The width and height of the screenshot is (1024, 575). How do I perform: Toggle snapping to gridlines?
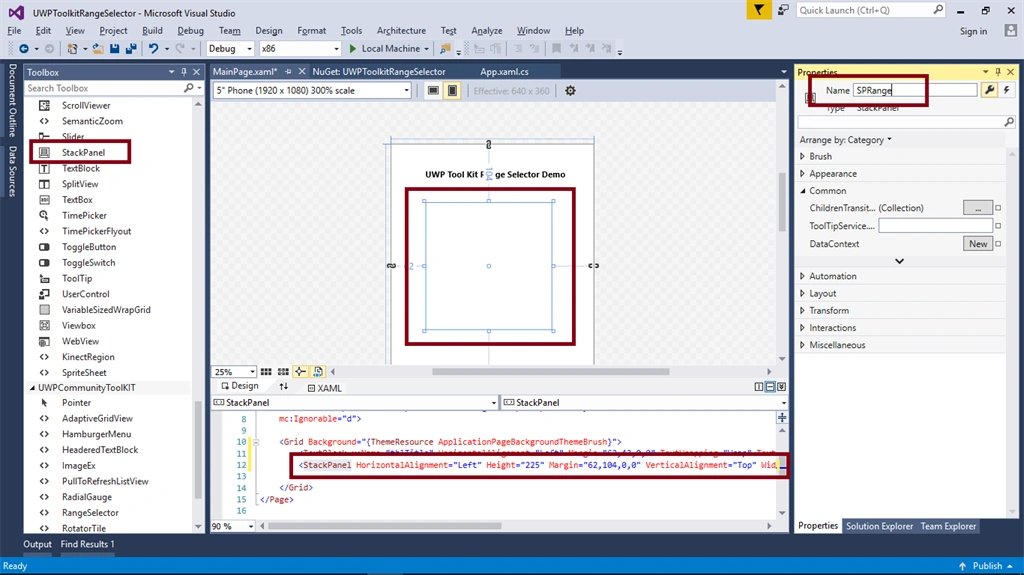pyautogui.click(x=283, y=372)
